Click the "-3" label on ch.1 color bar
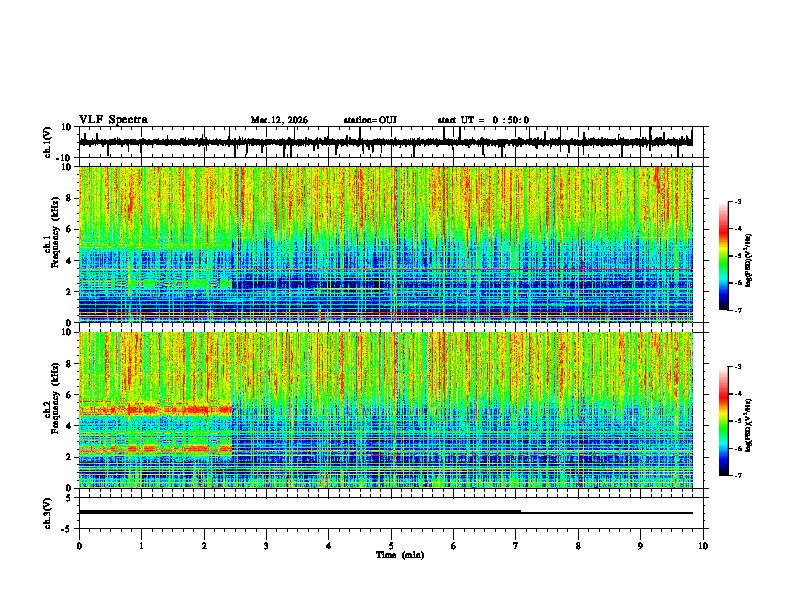 [737, 201]
